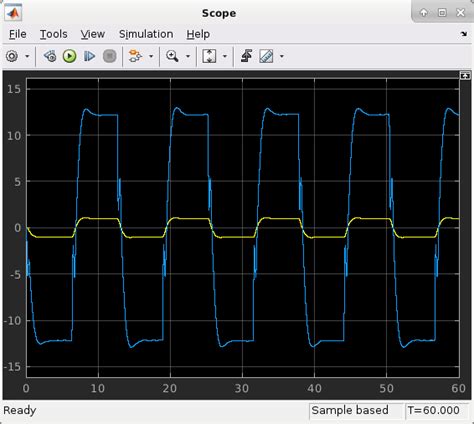Open Configuration Properties gear icon
Image resolution: width=474 pixels, height=424 pixels.
click(x=12, y=56)
